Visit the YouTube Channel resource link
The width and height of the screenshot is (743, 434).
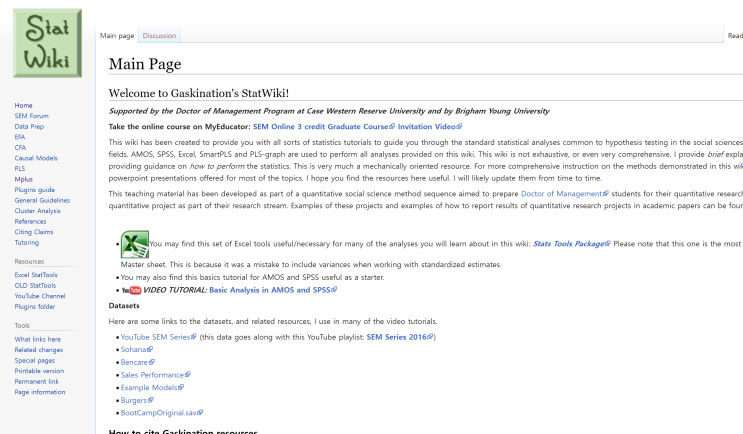tap(40, 296)
